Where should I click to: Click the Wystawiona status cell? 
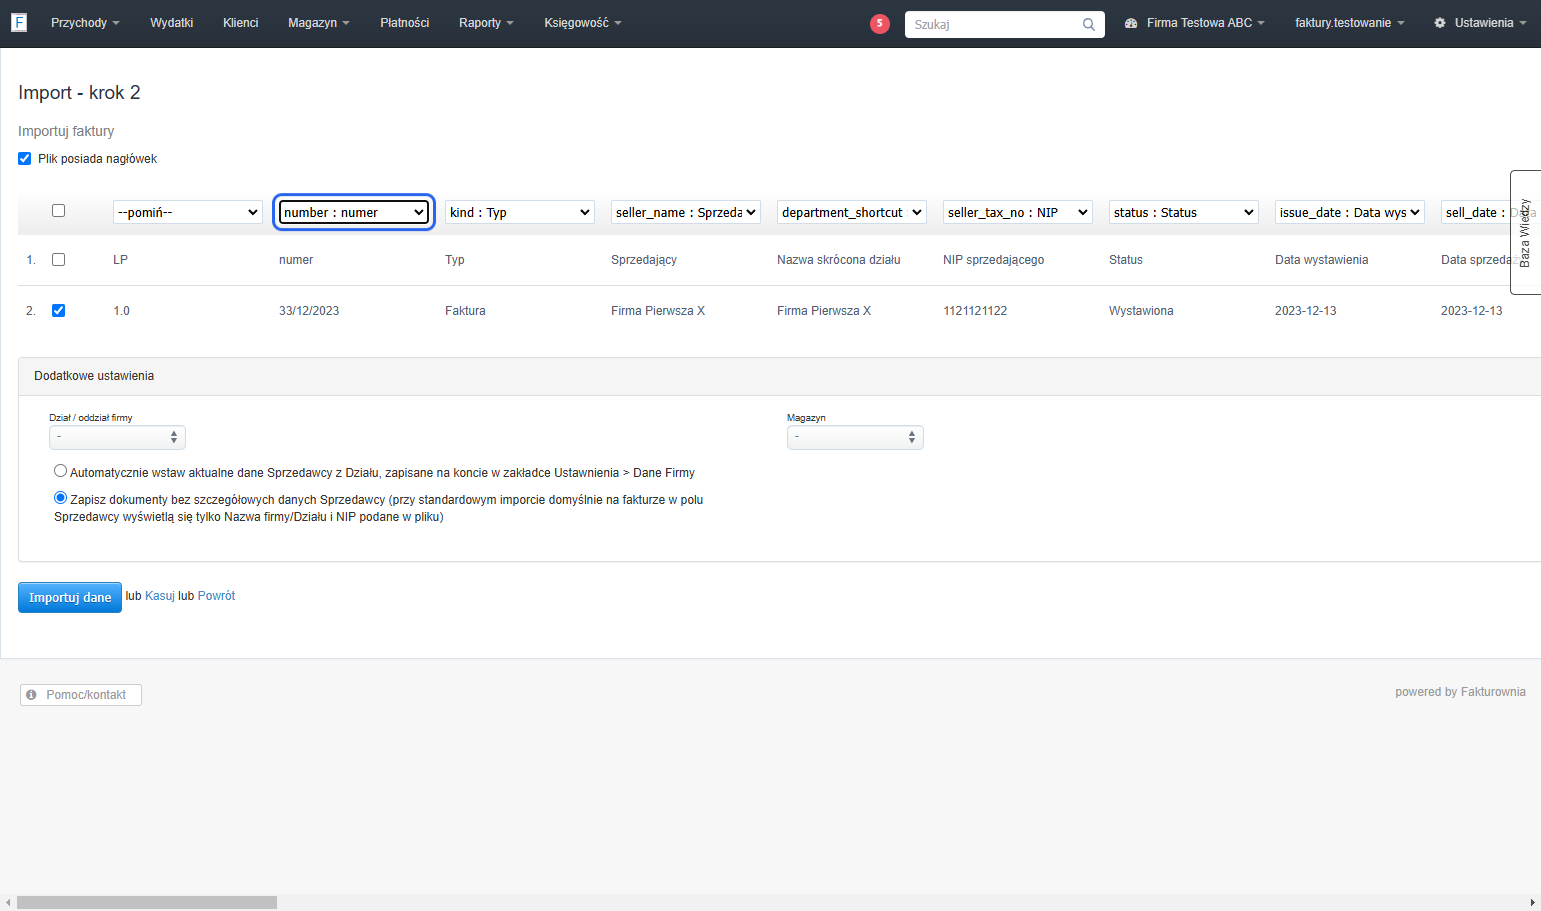pyautogui.click(x=1141, y=311)
